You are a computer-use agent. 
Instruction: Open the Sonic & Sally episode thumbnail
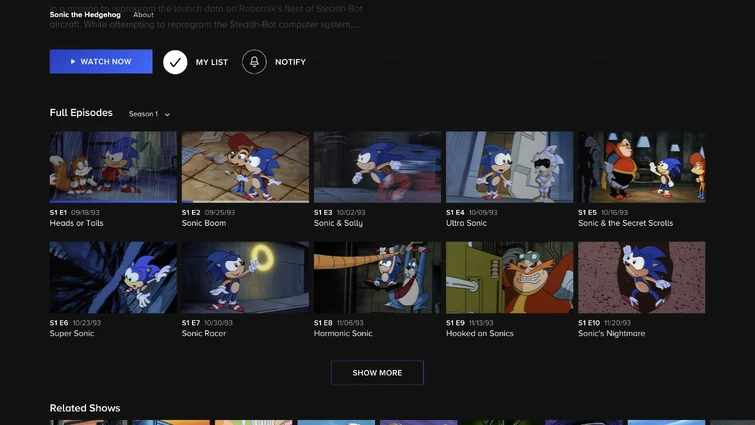[377, 167]
